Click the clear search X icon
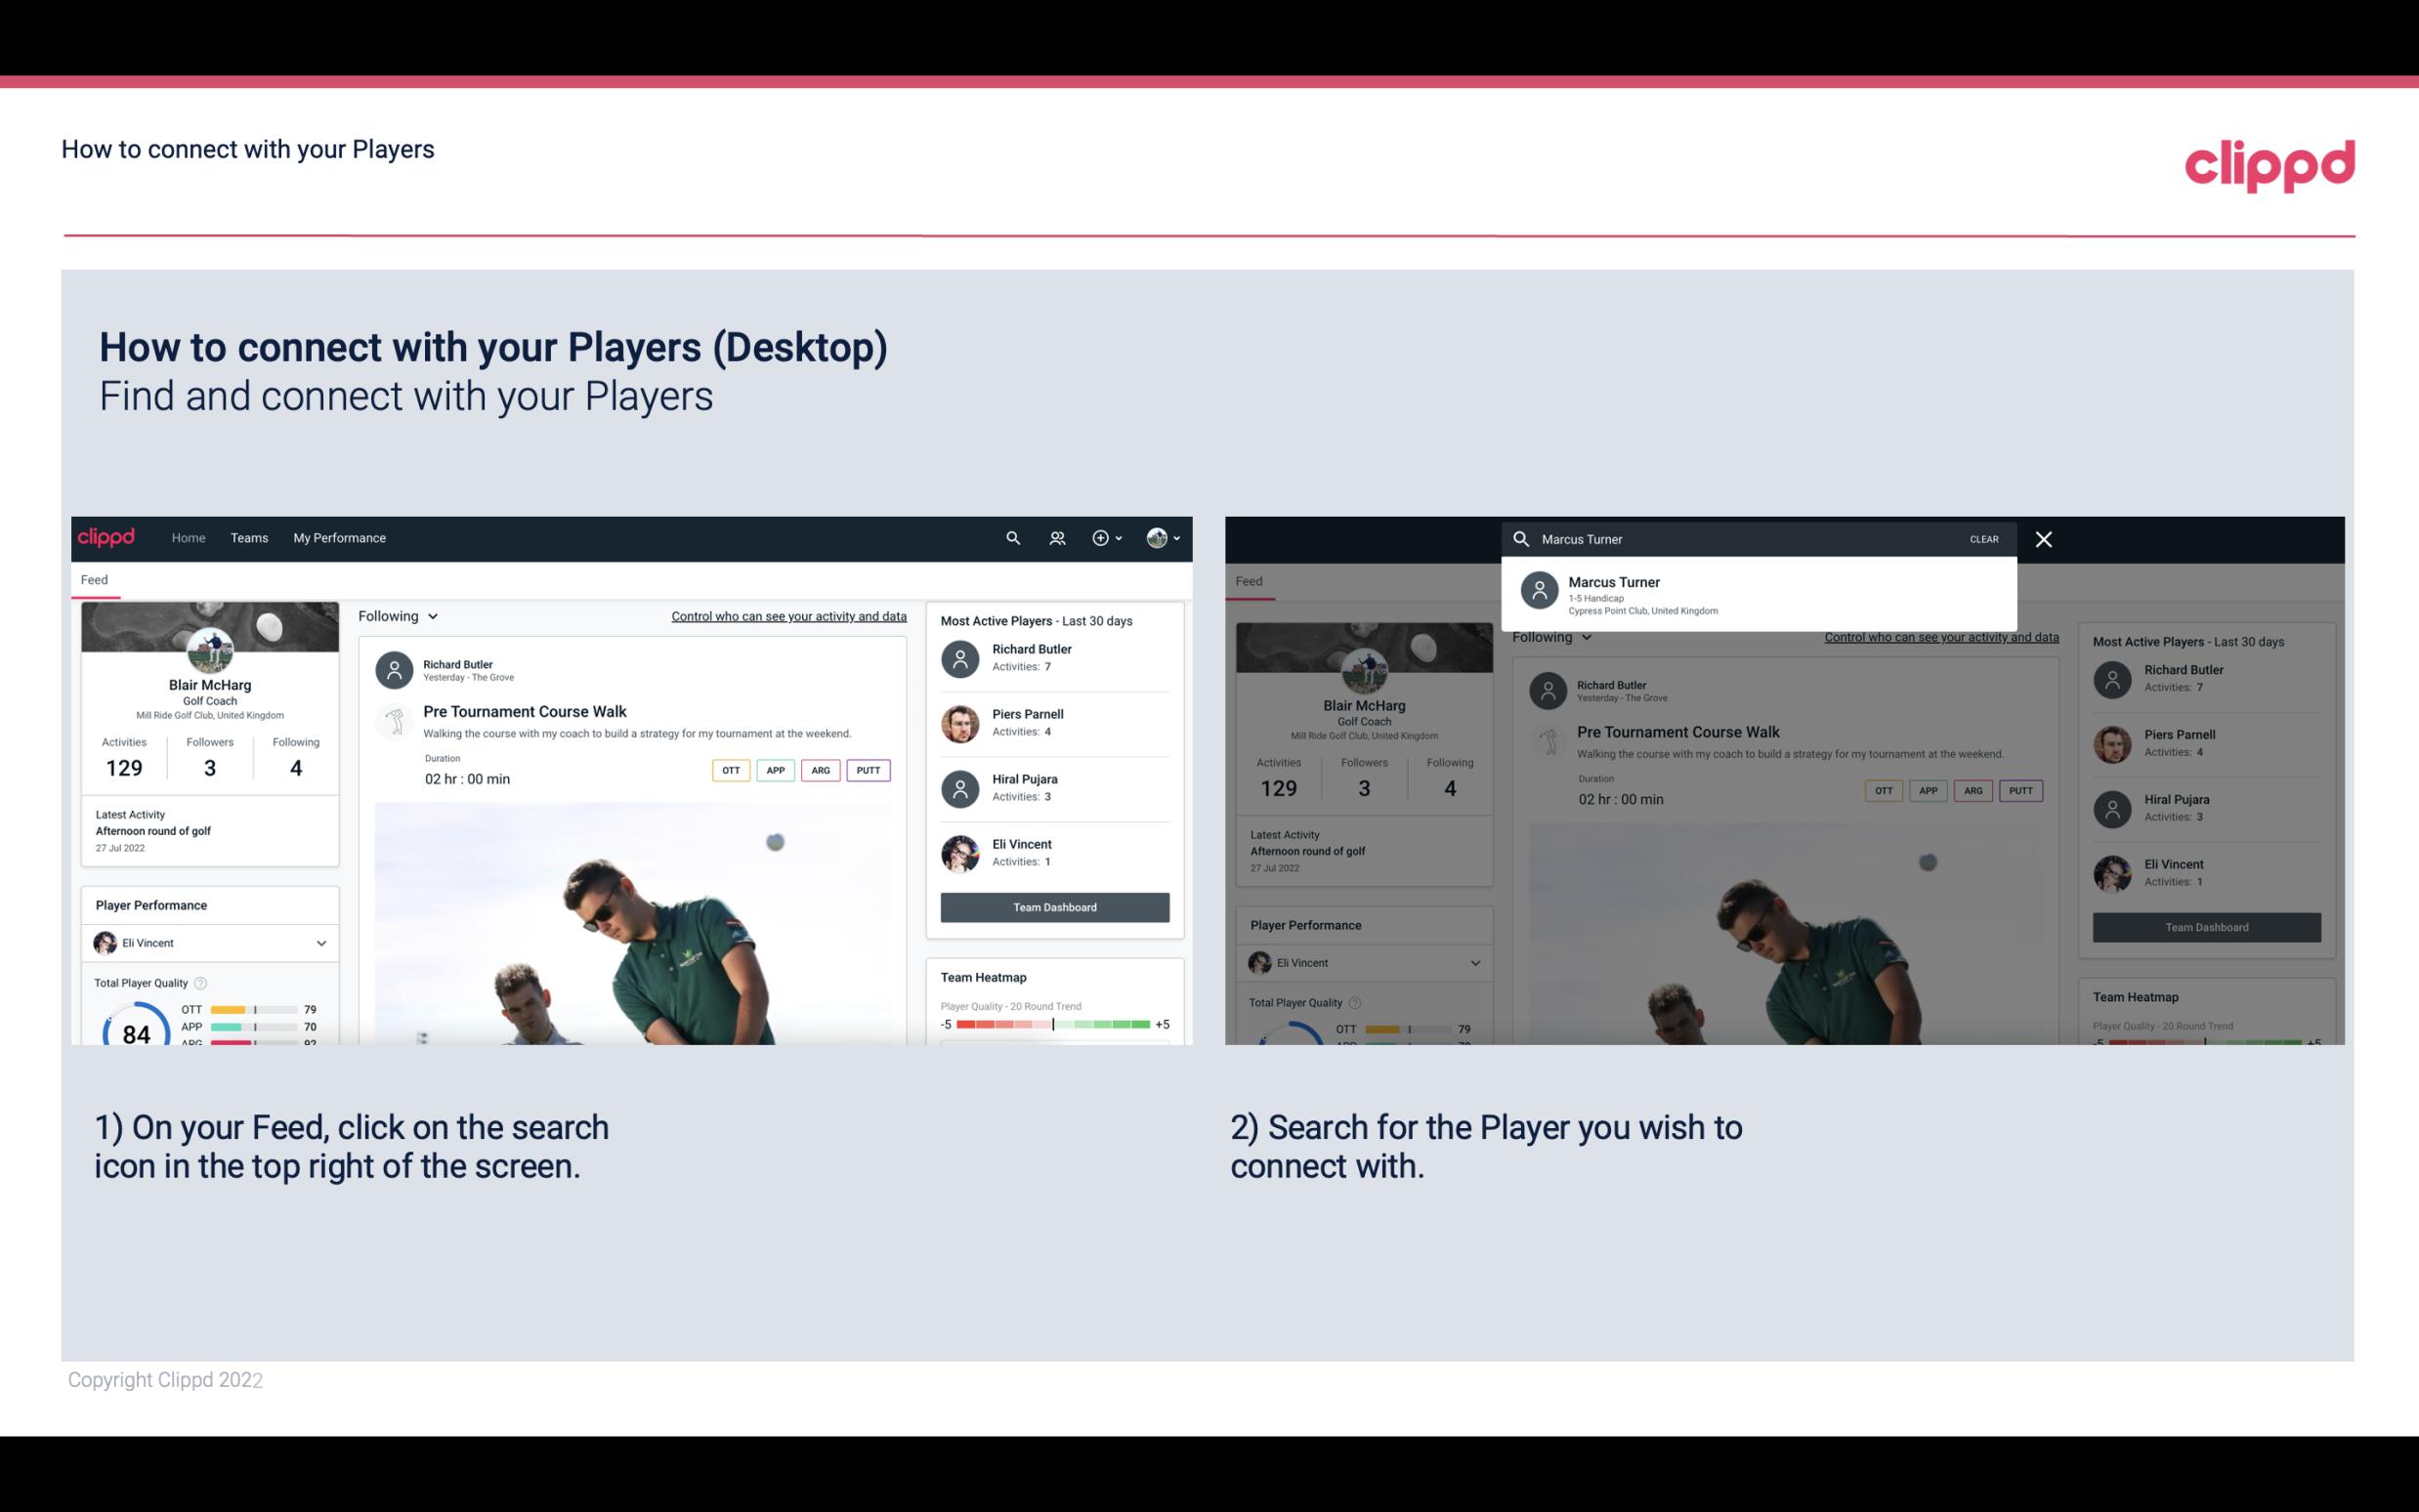 pos(2043,538)
